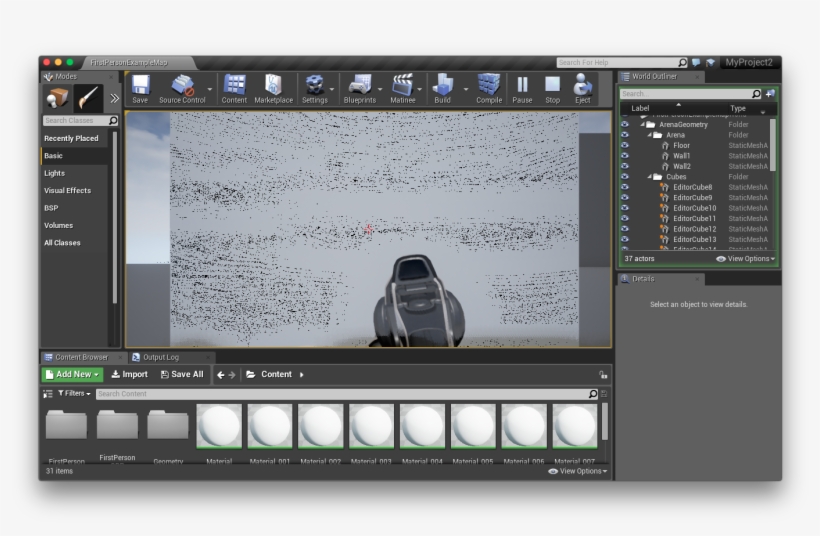Click the Import button
The height and width of the screenshot is (536, 820).
pos(129,374)
